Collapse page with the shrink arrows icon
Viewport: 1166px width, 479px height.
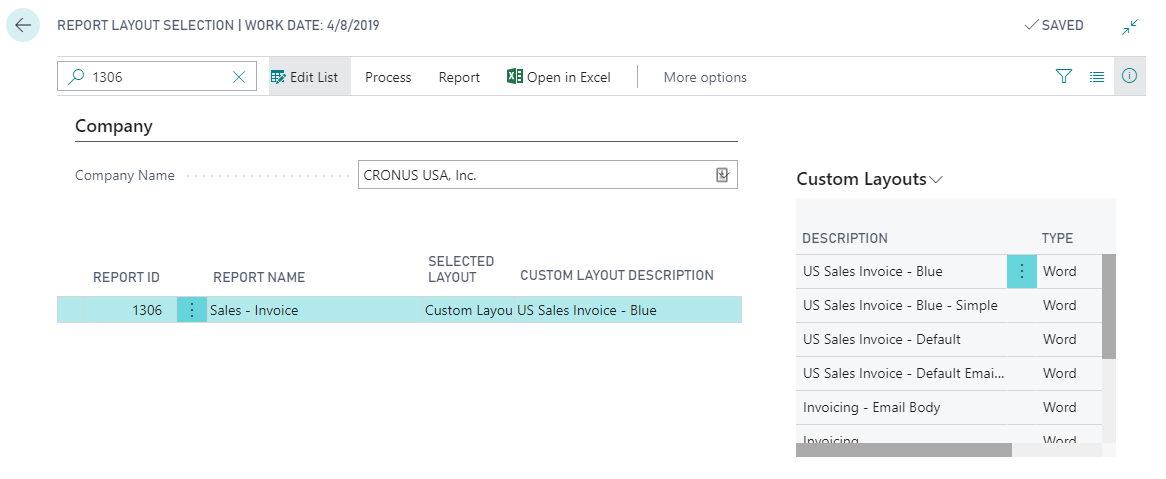click(1130, 26)
